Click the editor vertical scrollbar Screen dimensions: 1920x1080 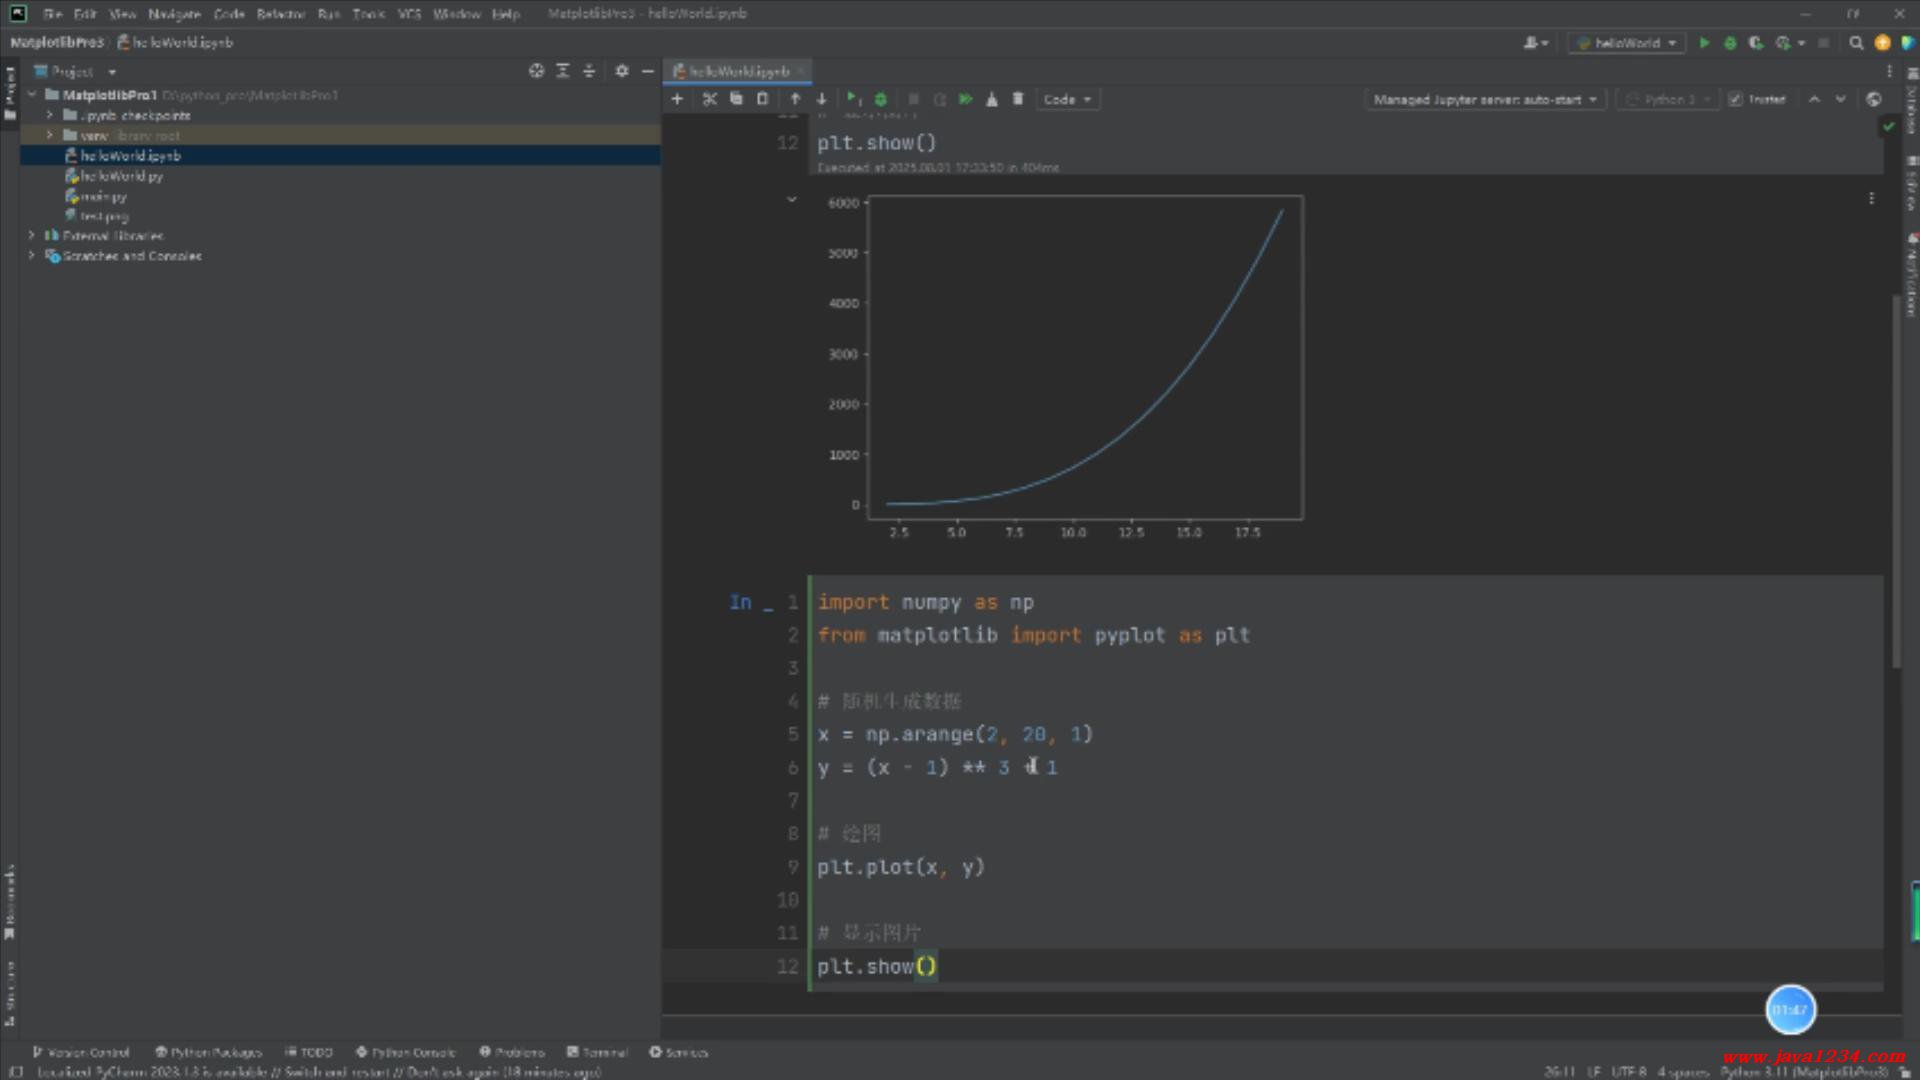1896,480
